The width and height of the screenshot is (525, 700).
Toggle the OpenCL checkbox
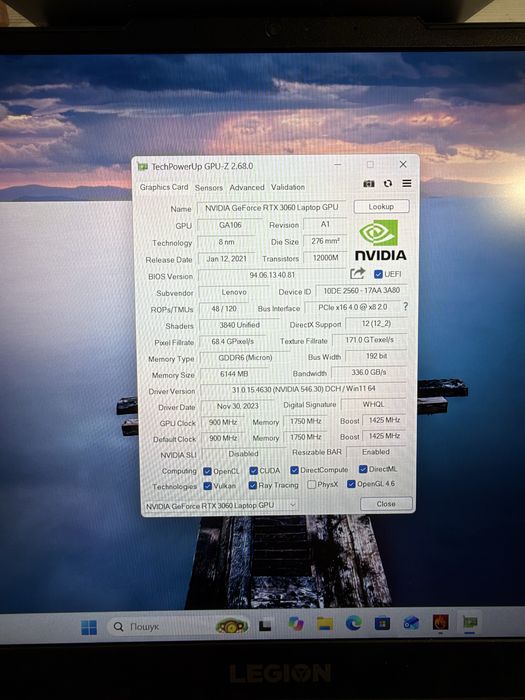(x=207, y=471)
